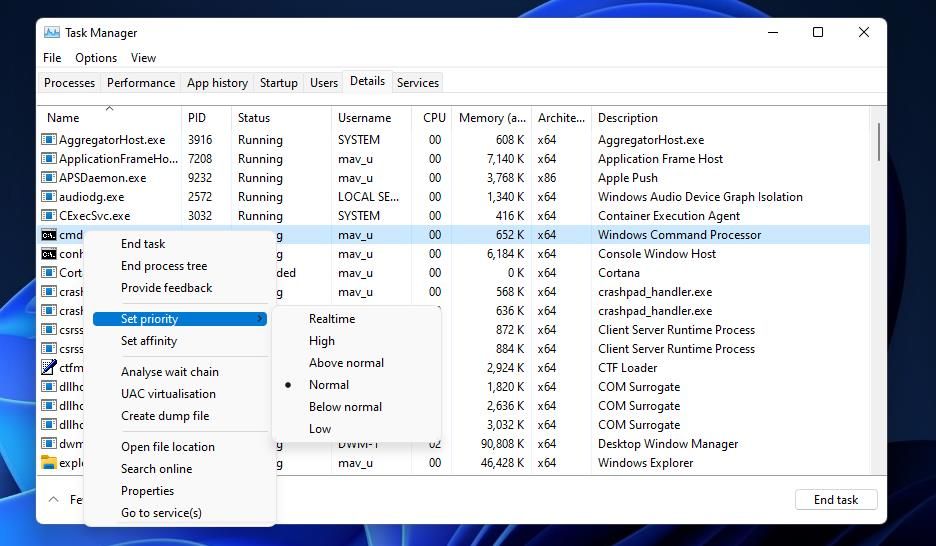The height and width of the screenshot is (546, 936).
Task: Sort by the Name column header
Action: tap(63, 118)
